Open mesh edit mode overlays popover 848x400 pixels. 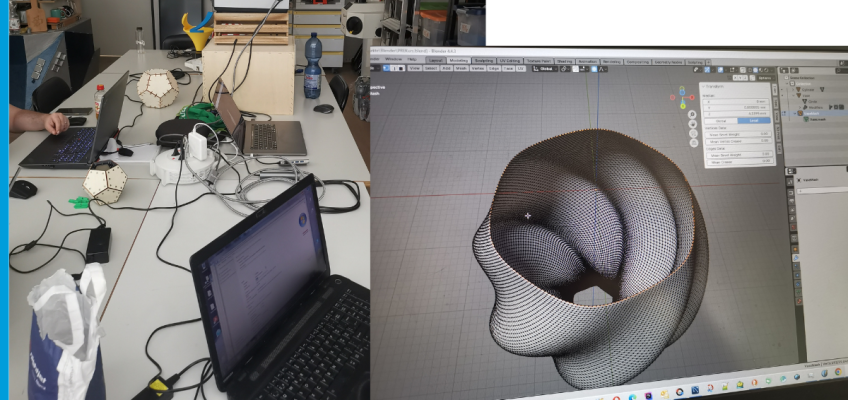coord(733,70)
